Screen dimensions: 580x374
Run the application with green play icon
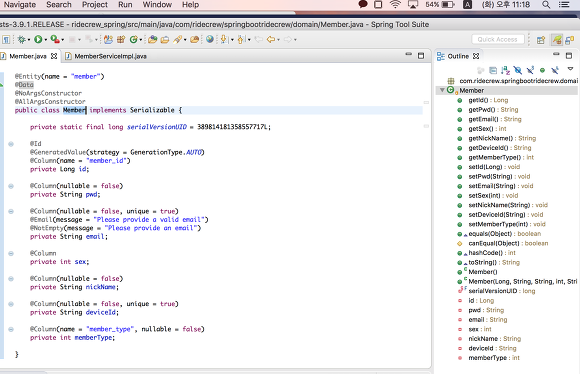(38, 39)
